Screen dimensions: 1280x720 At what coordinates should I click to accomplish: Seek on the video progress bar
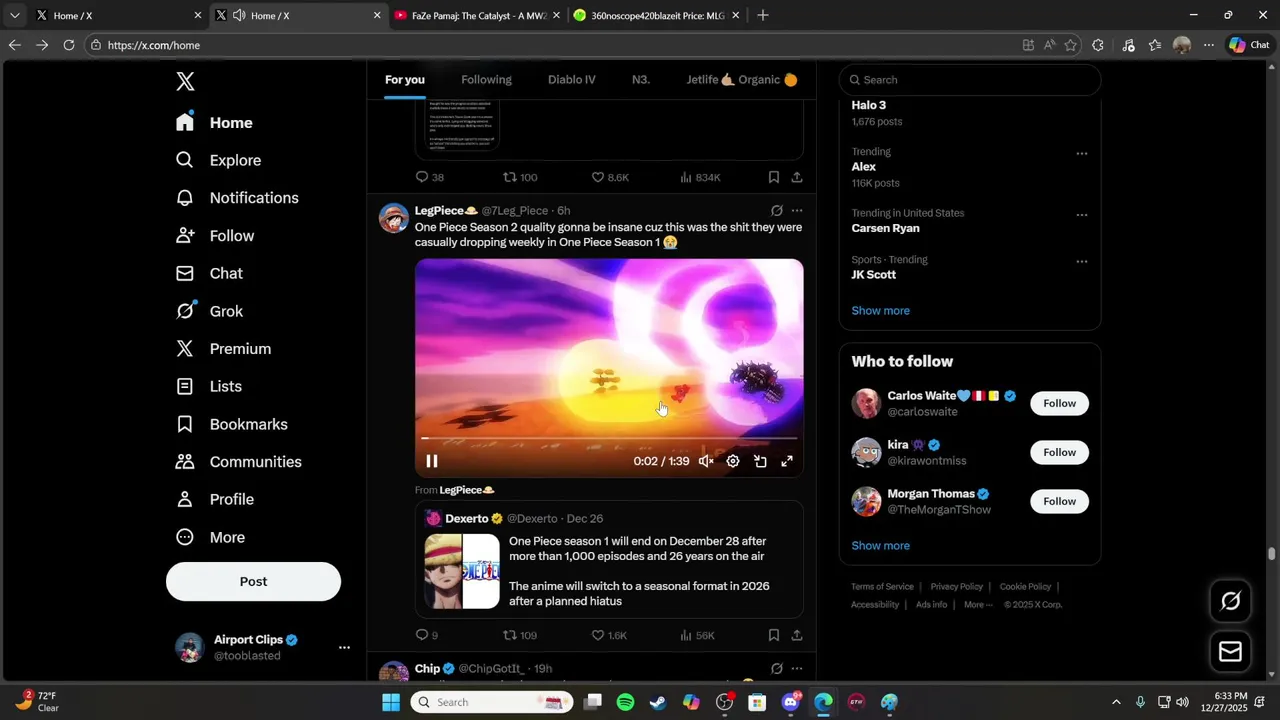tap(609, 438)
